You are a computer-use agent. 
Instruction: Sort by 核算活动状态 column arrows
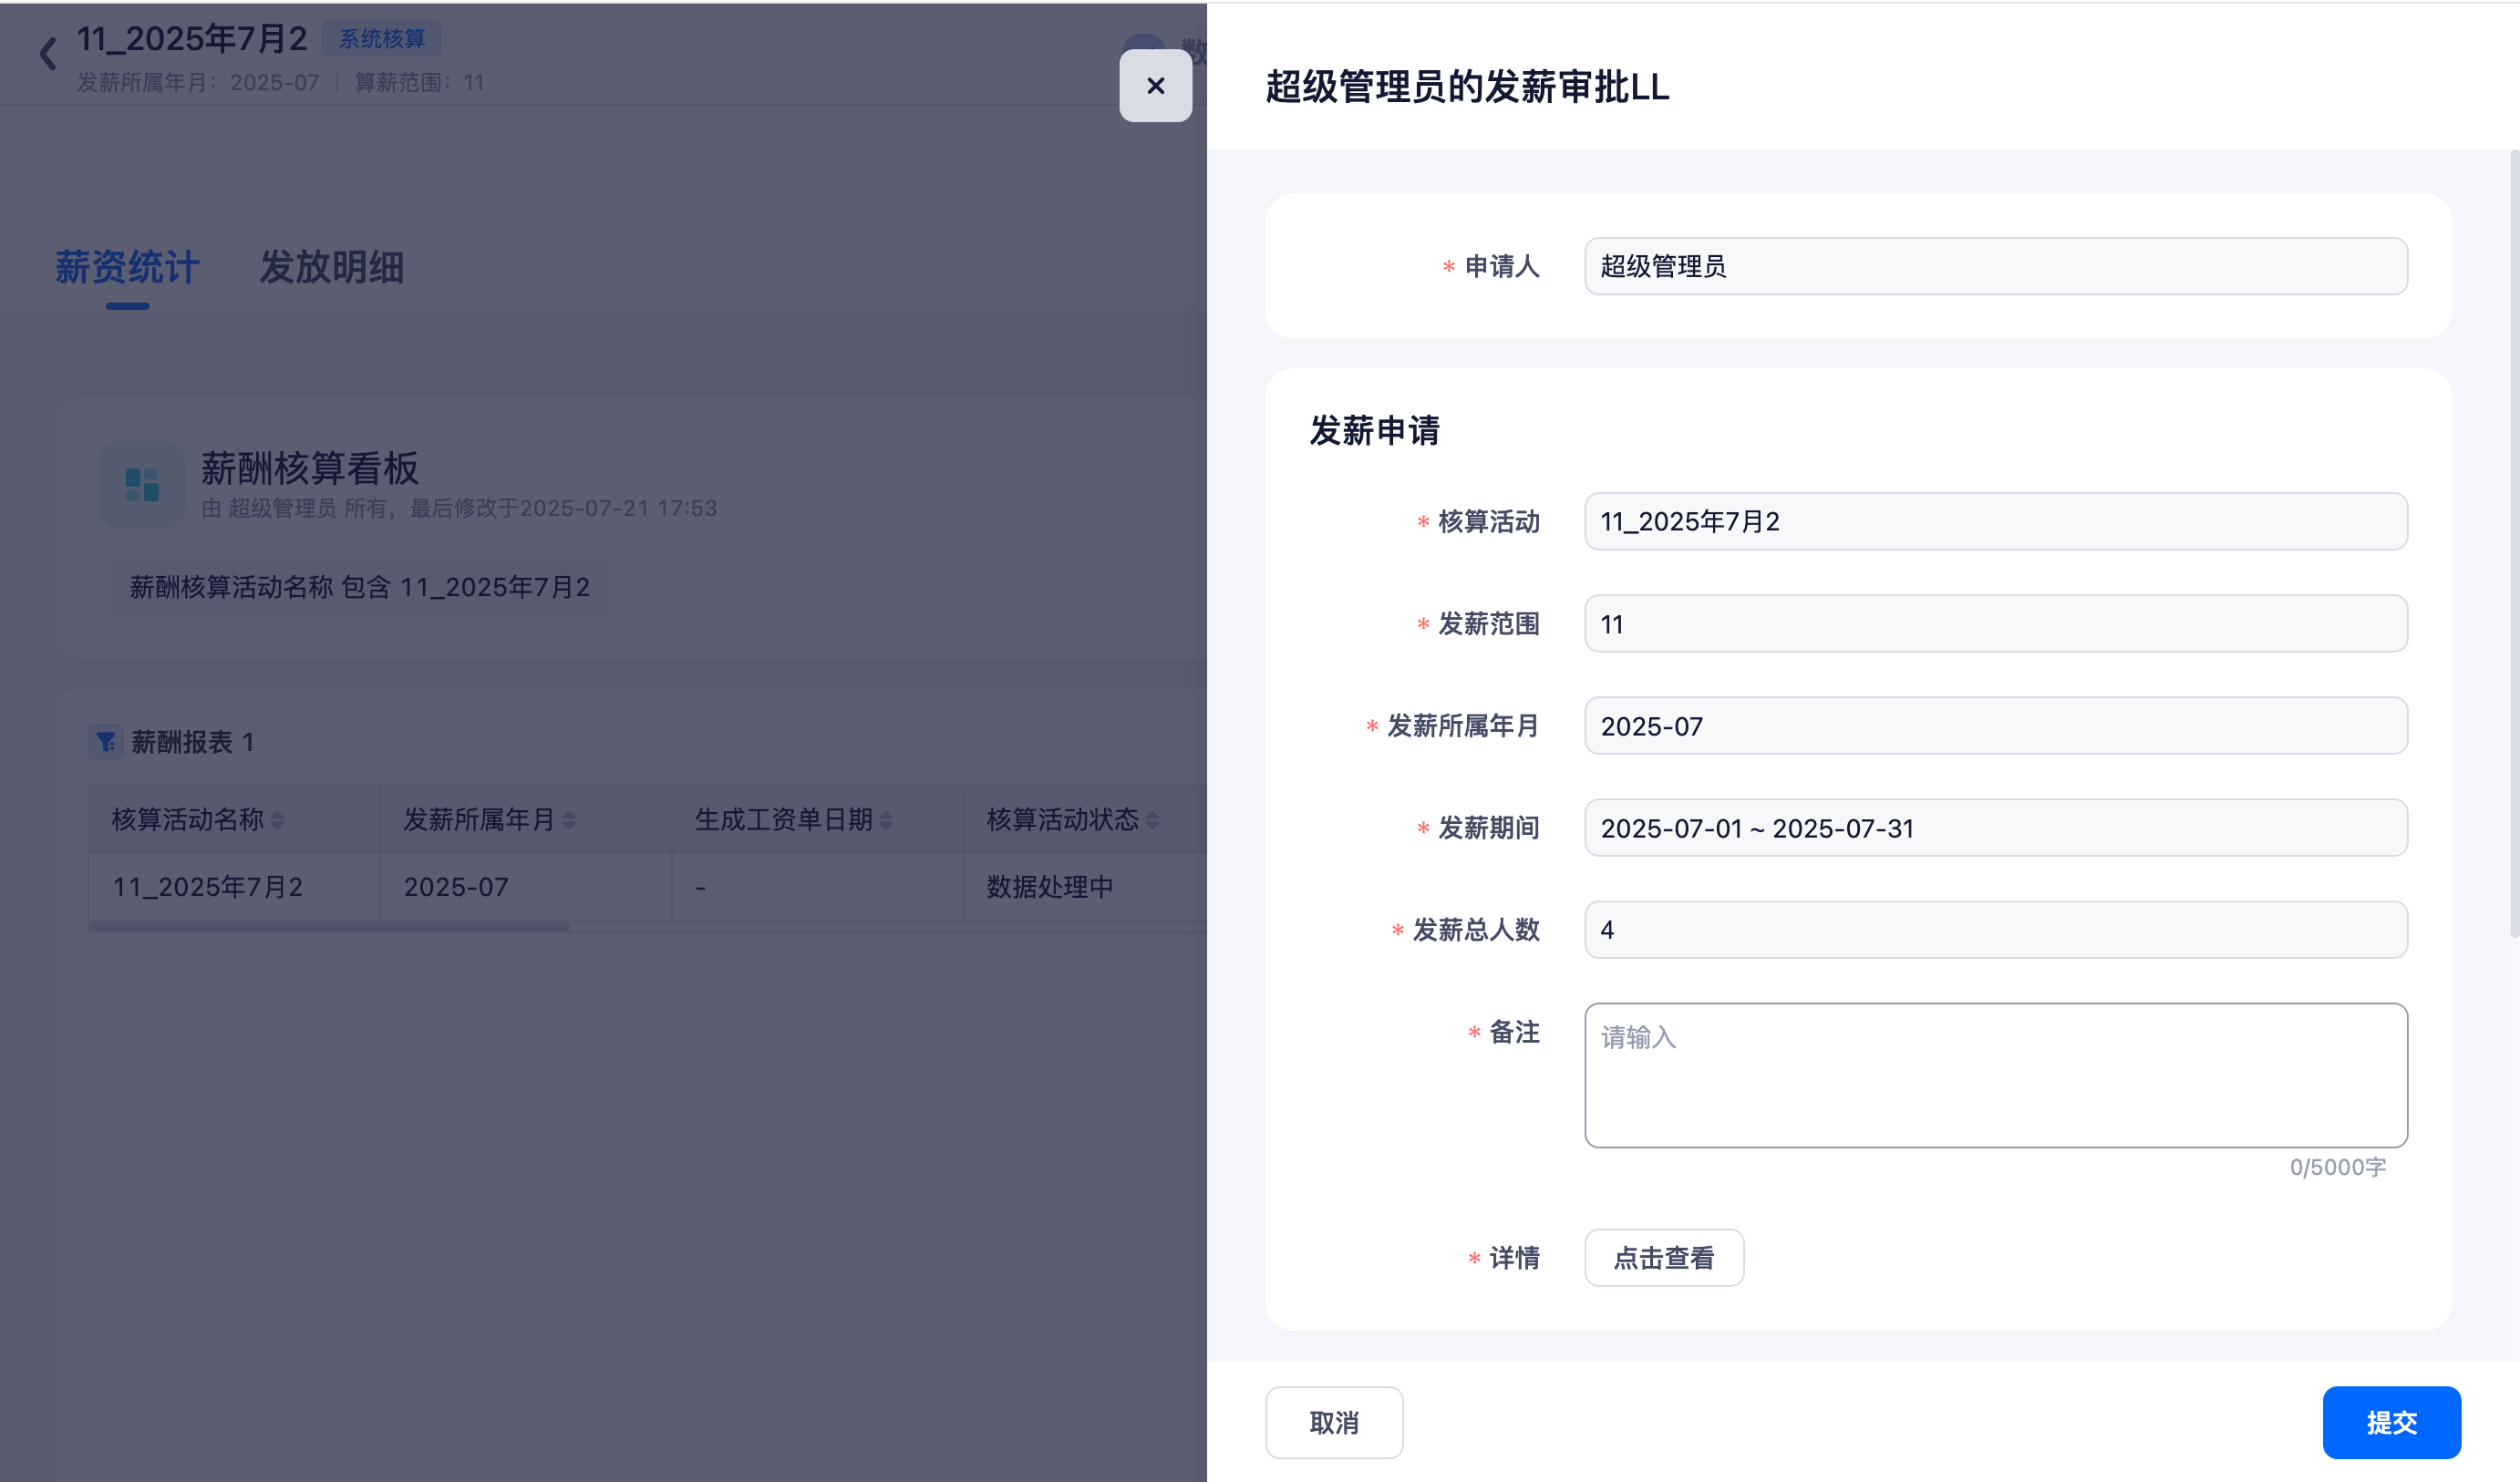(1152, 820)
